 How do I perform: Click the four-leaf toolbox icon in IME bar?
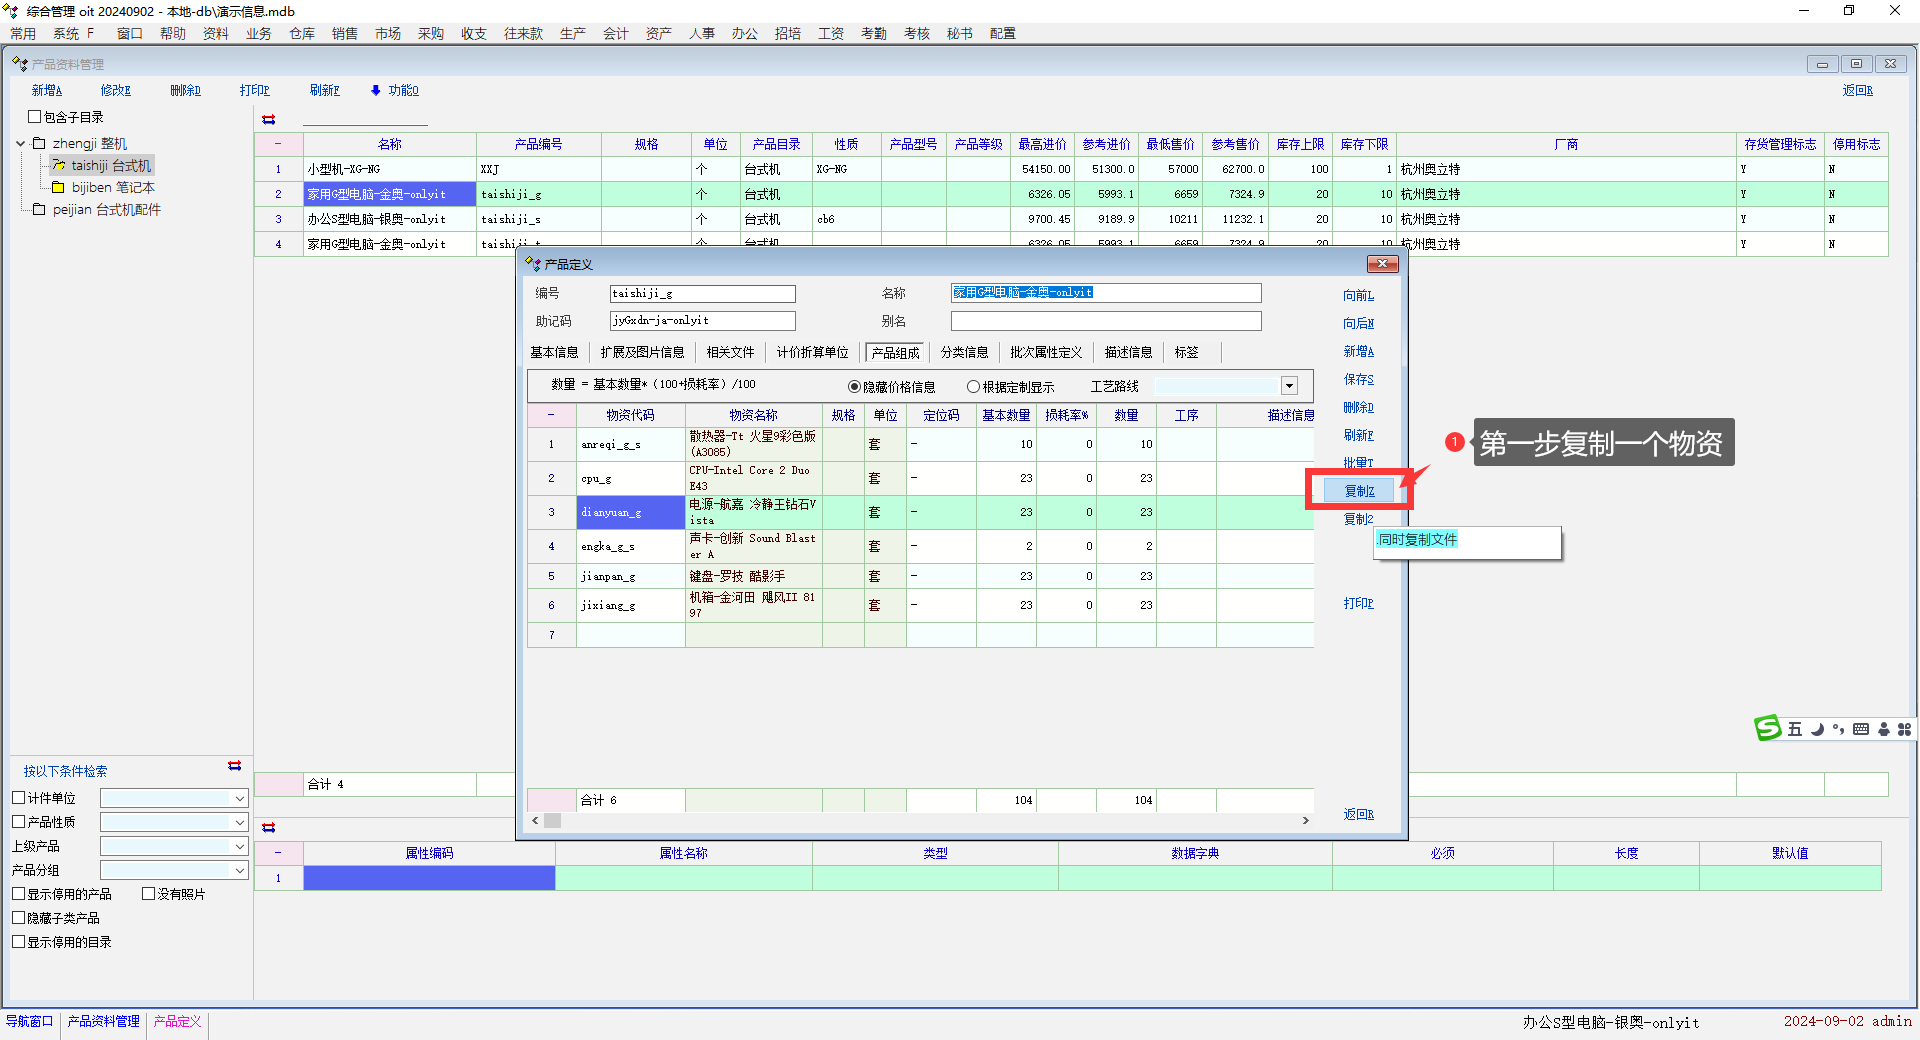pos(1904,729)
